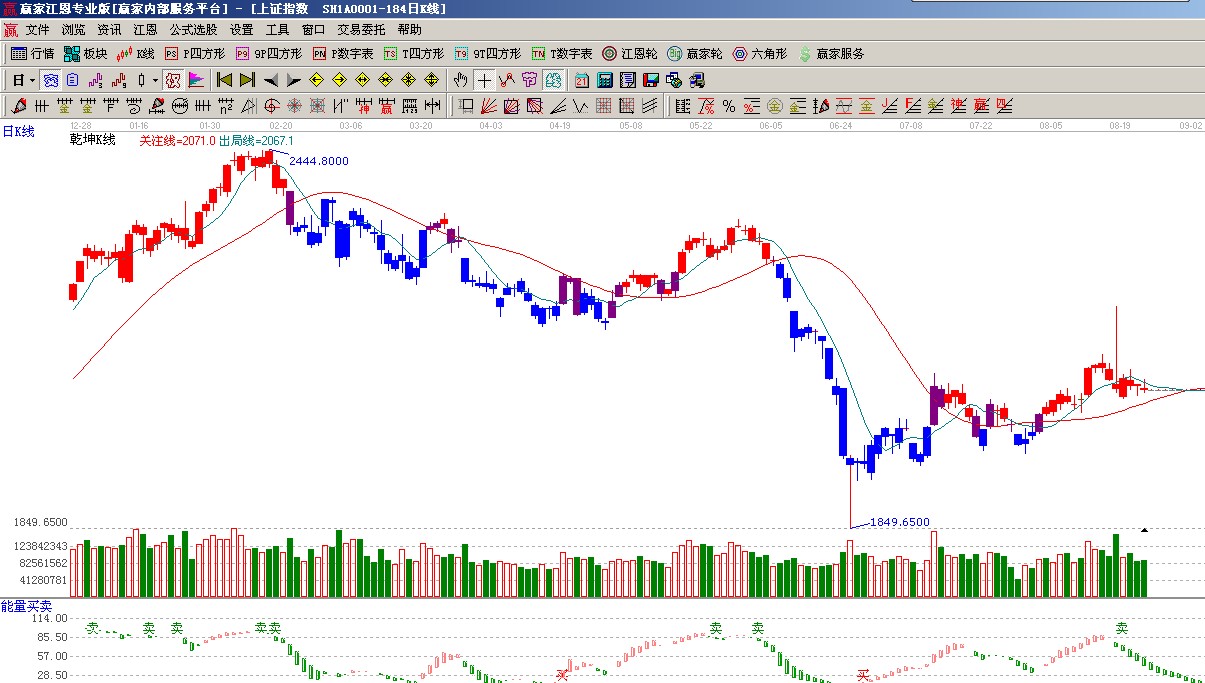Click the 行情 quotes button
The image size is (1205, 683).
click(33, 54)
